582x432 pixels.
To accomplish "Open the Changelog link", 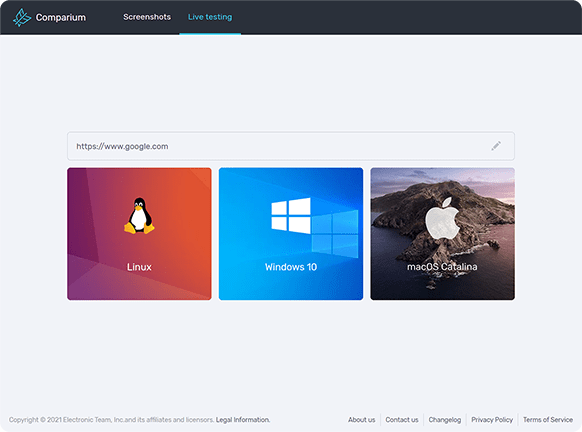I will [x=445, y=420].
